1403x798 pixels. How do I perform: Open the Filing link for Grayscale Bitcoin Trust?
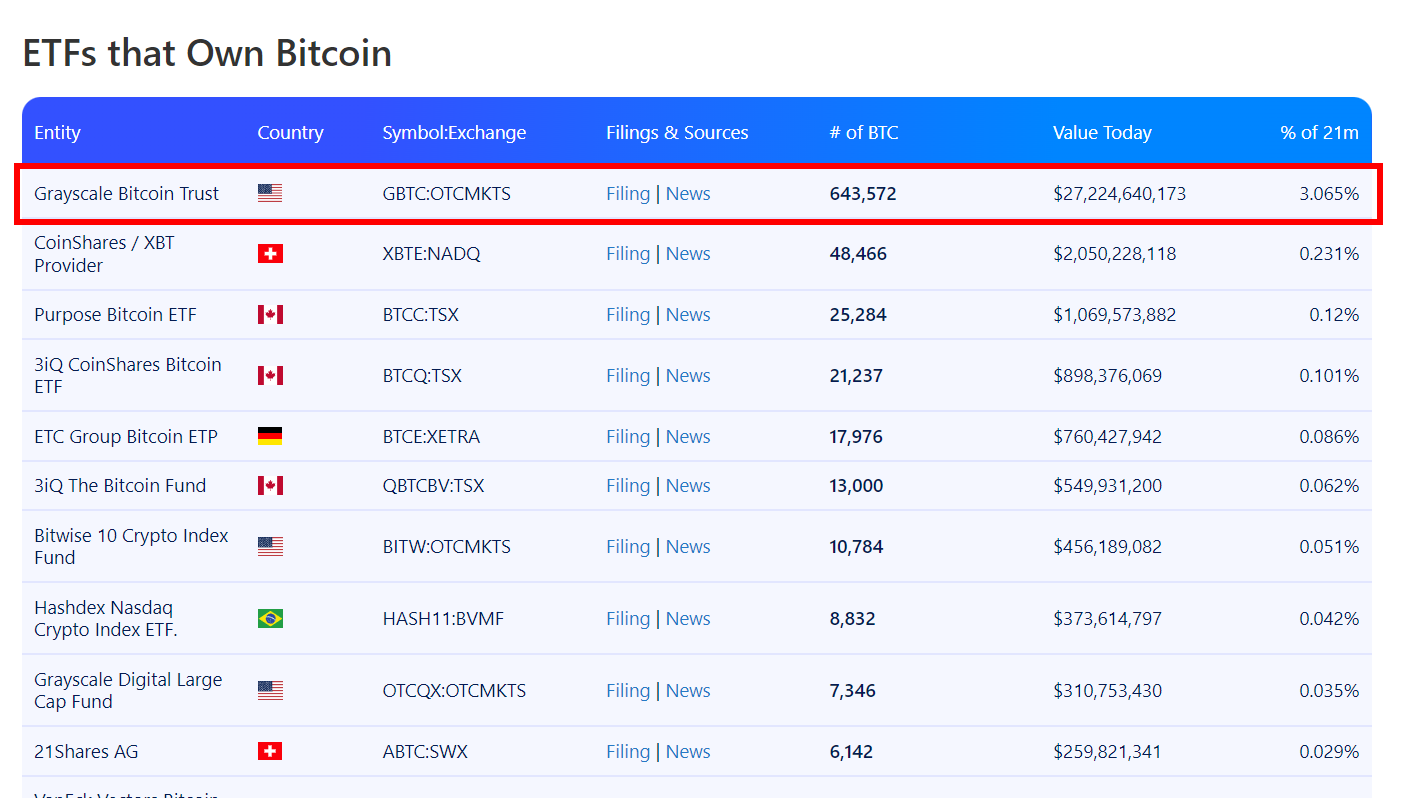(628, 194)
